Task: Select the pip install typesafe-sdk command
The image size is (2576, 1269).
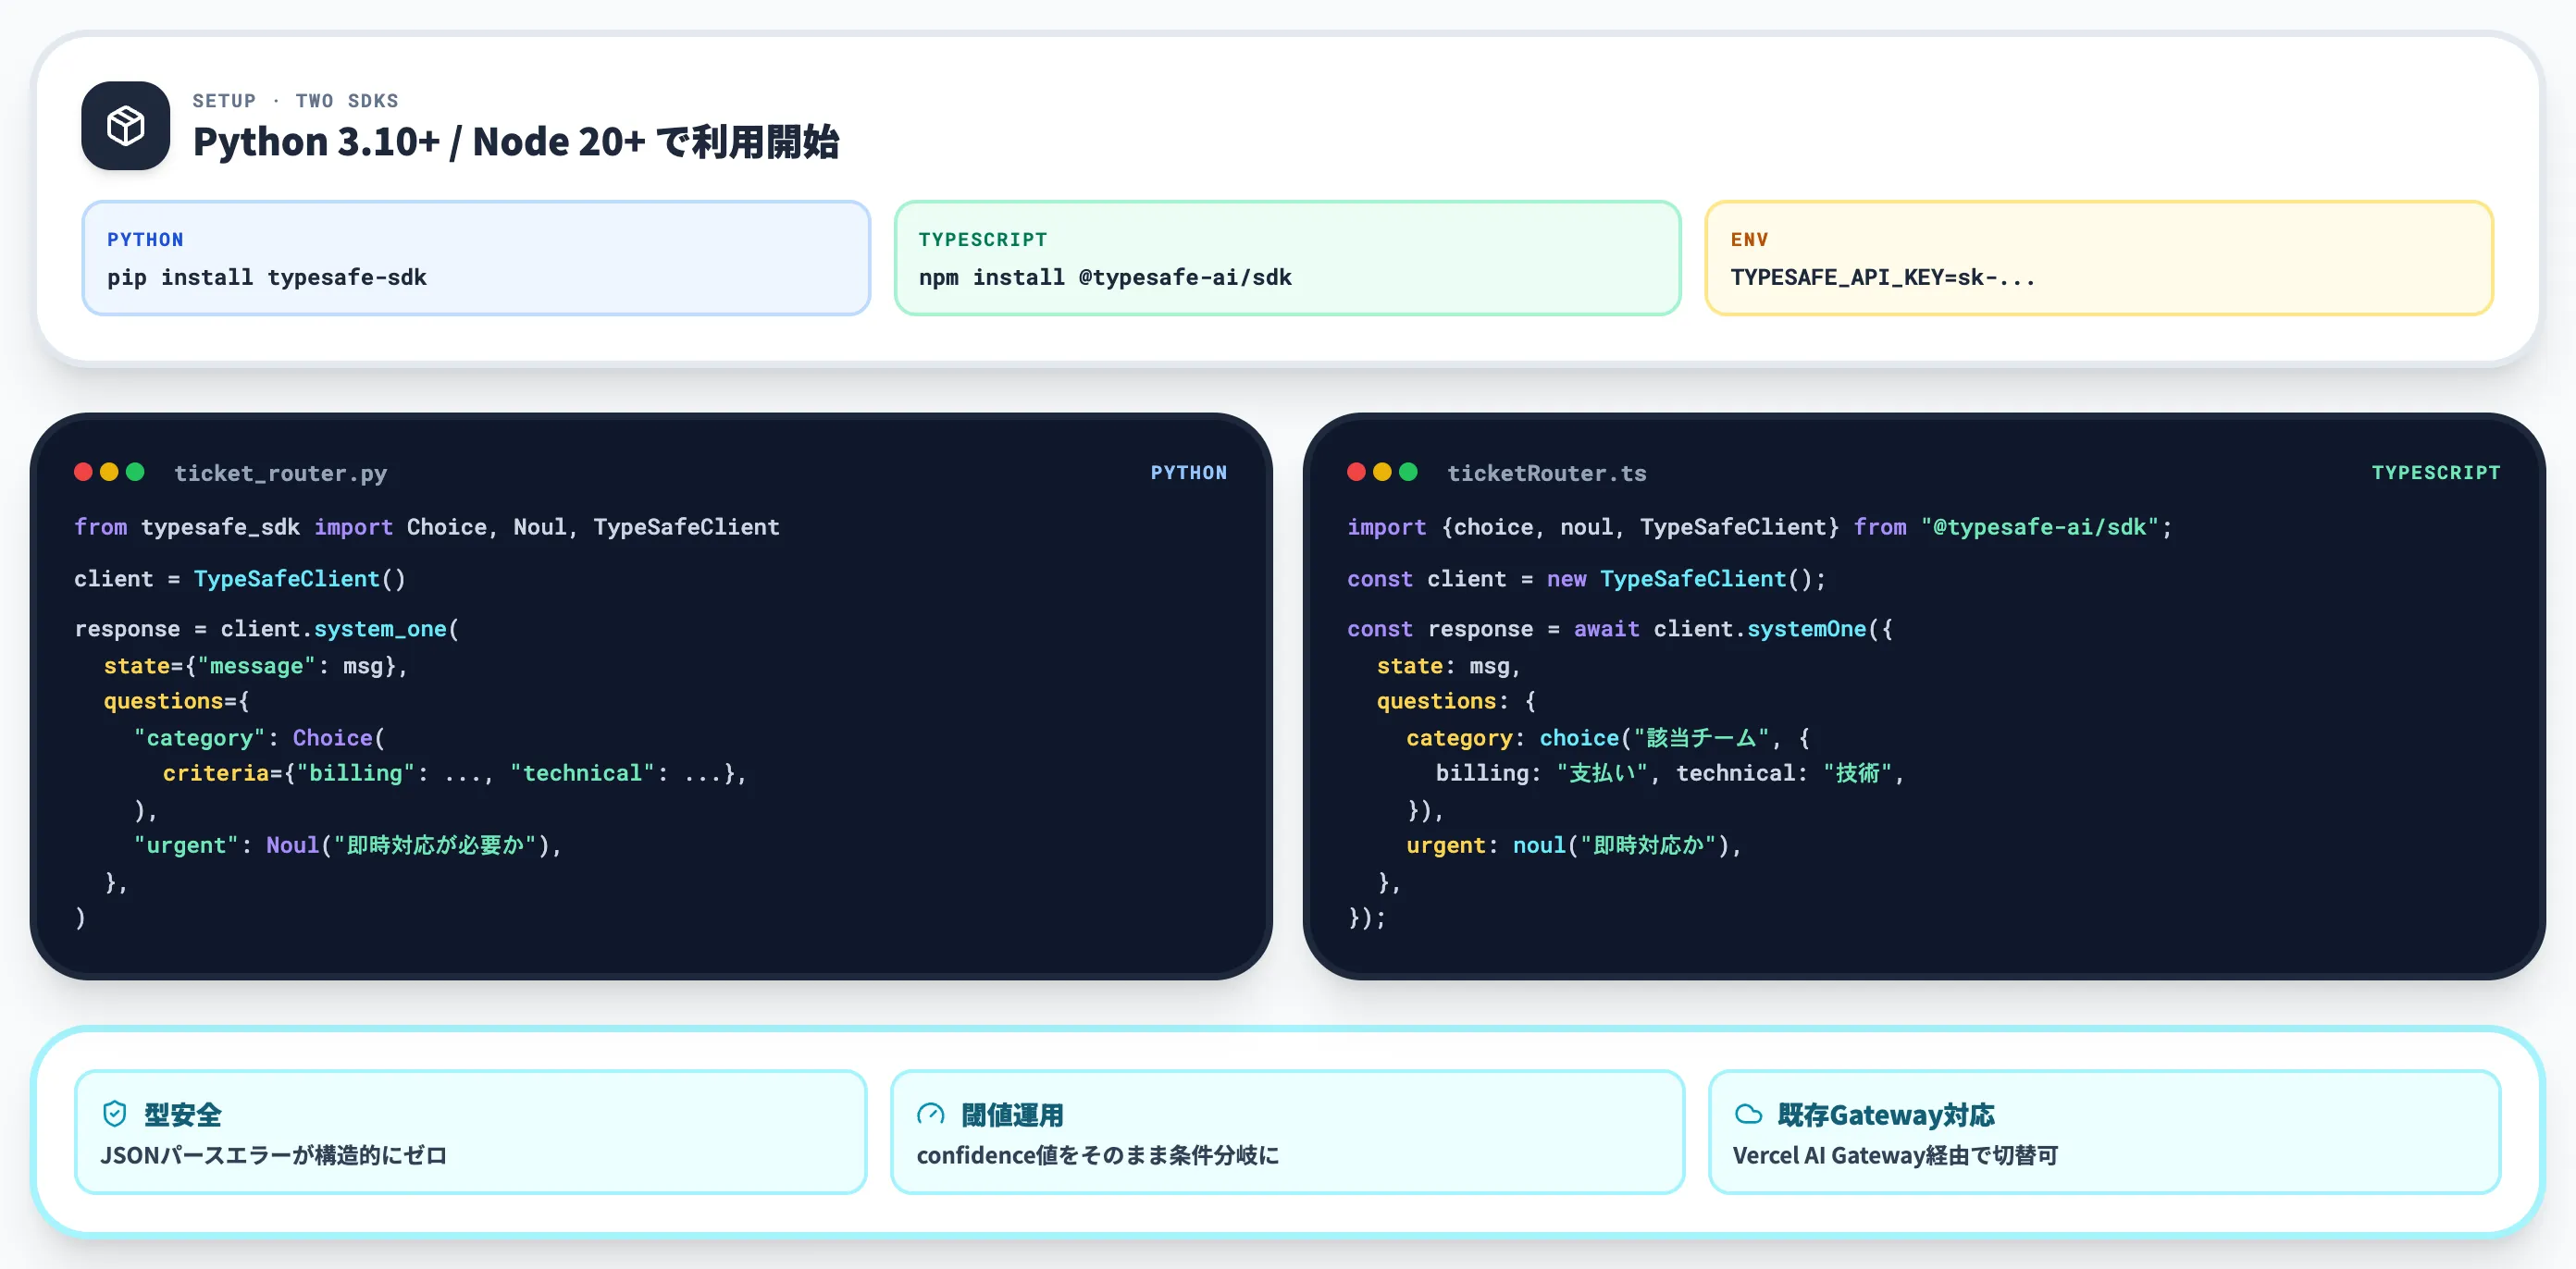Action: [x=267, y=277]
